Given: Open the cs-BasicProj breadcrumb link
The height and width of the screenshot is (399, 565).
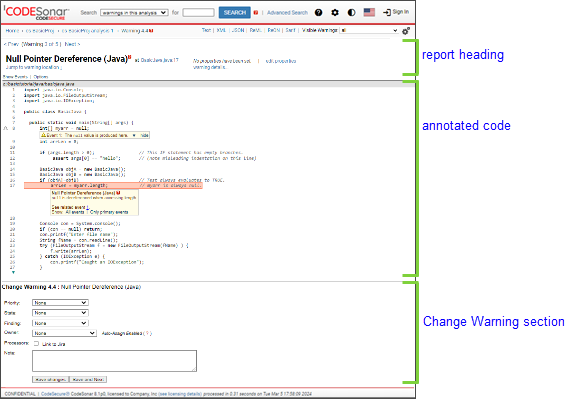Looking at the screenshot, I should [x=40, y=31].
